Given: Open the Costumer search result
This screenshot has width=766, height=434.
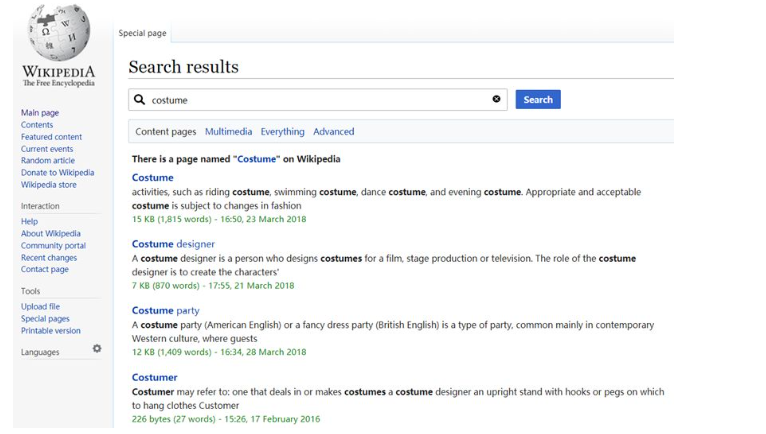Looking at the screenshot, I should point(154,377).
